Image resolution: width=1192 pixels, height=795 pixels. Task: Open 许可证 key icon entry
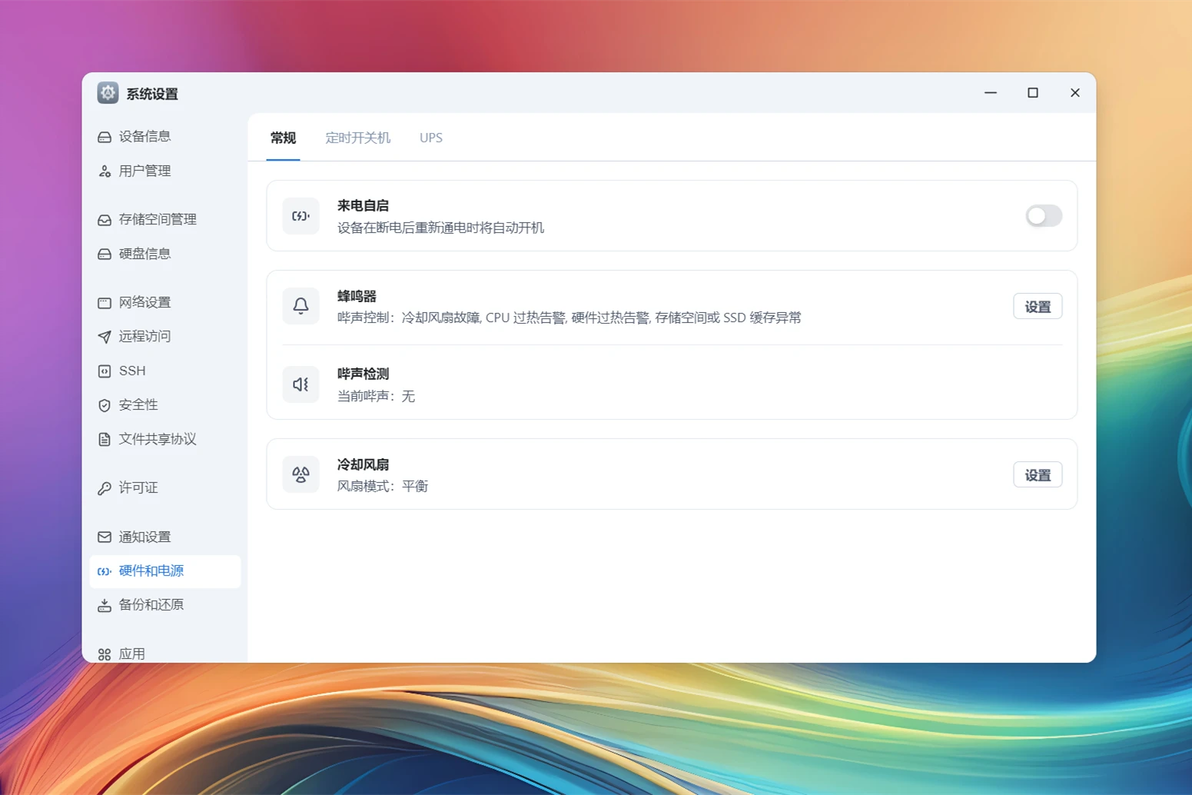tap(104, 488)
